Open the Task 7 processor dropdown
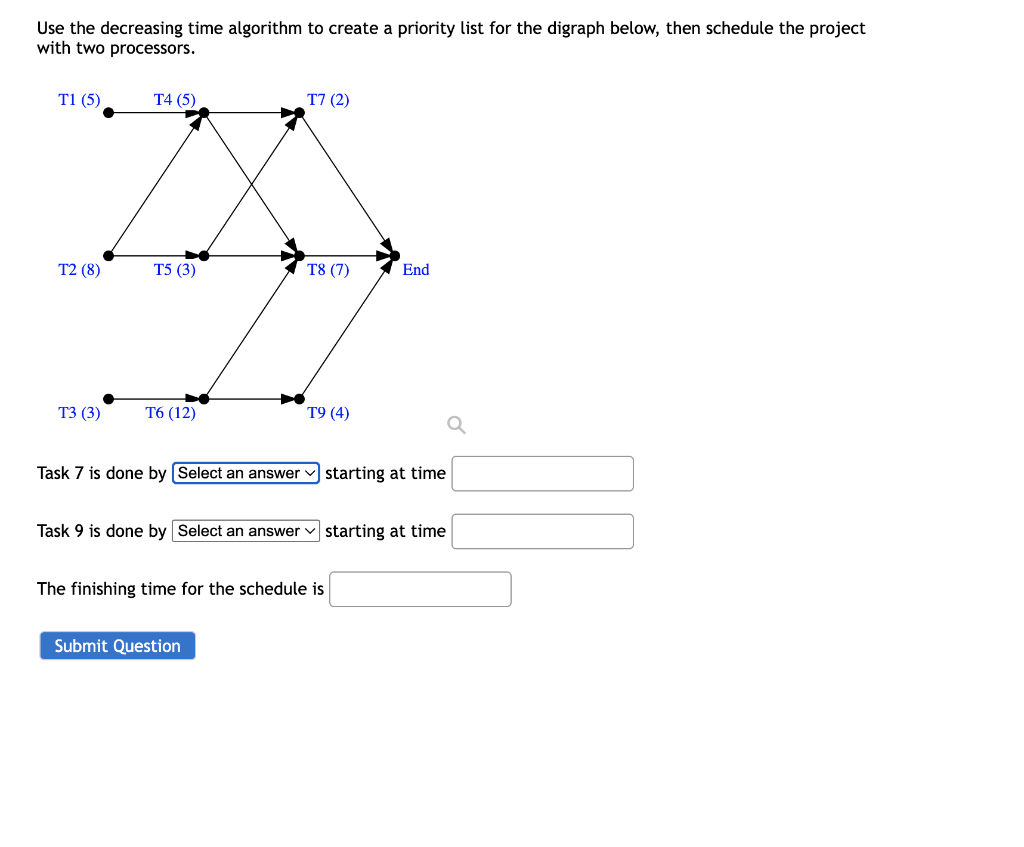The width and height of the screenshot is (1024, 847). pyautogui.click(x=245, y=473)
